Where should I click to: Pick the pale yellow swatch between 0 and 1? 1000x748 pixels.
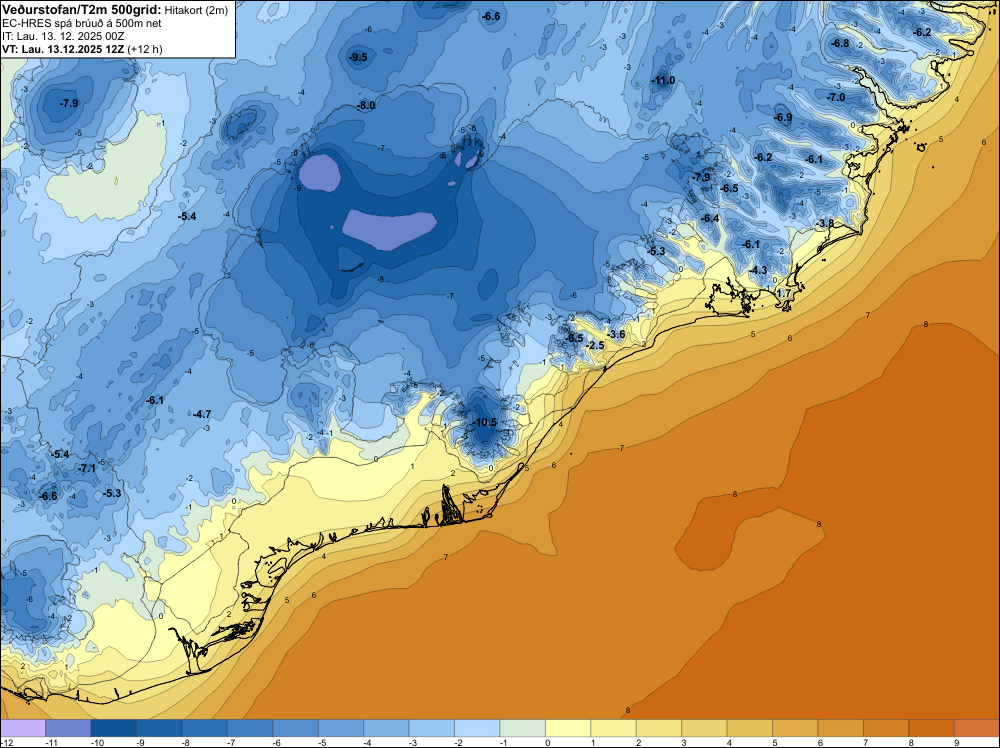click(x=568, y=728)
